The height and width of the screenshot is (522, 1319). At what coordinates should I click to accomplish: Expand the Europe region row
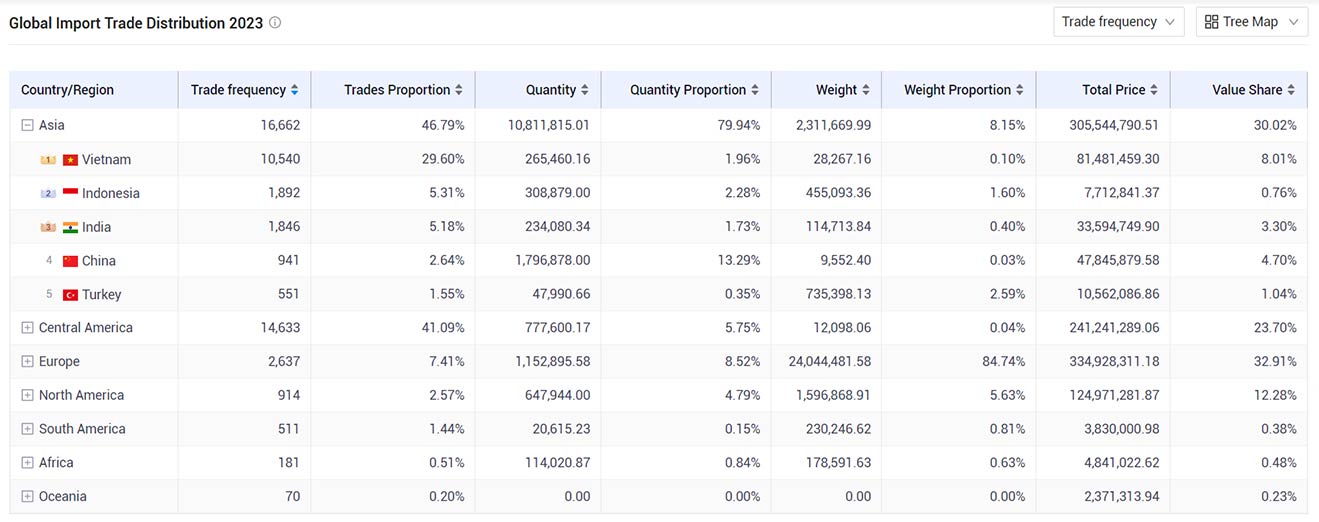27,362
